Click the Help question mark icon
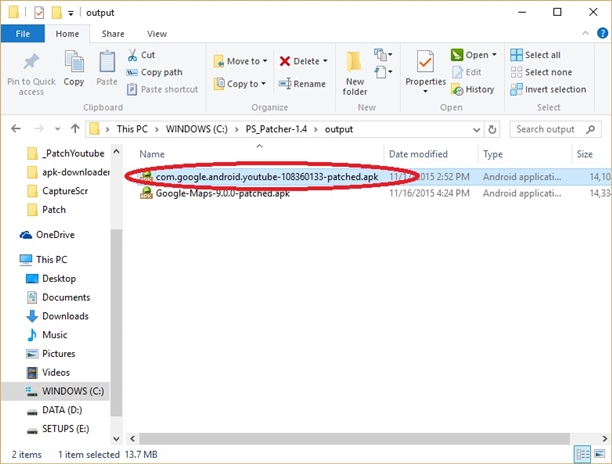Image resolution: width=612 pixels, height=464 pixels. [602, 34]
